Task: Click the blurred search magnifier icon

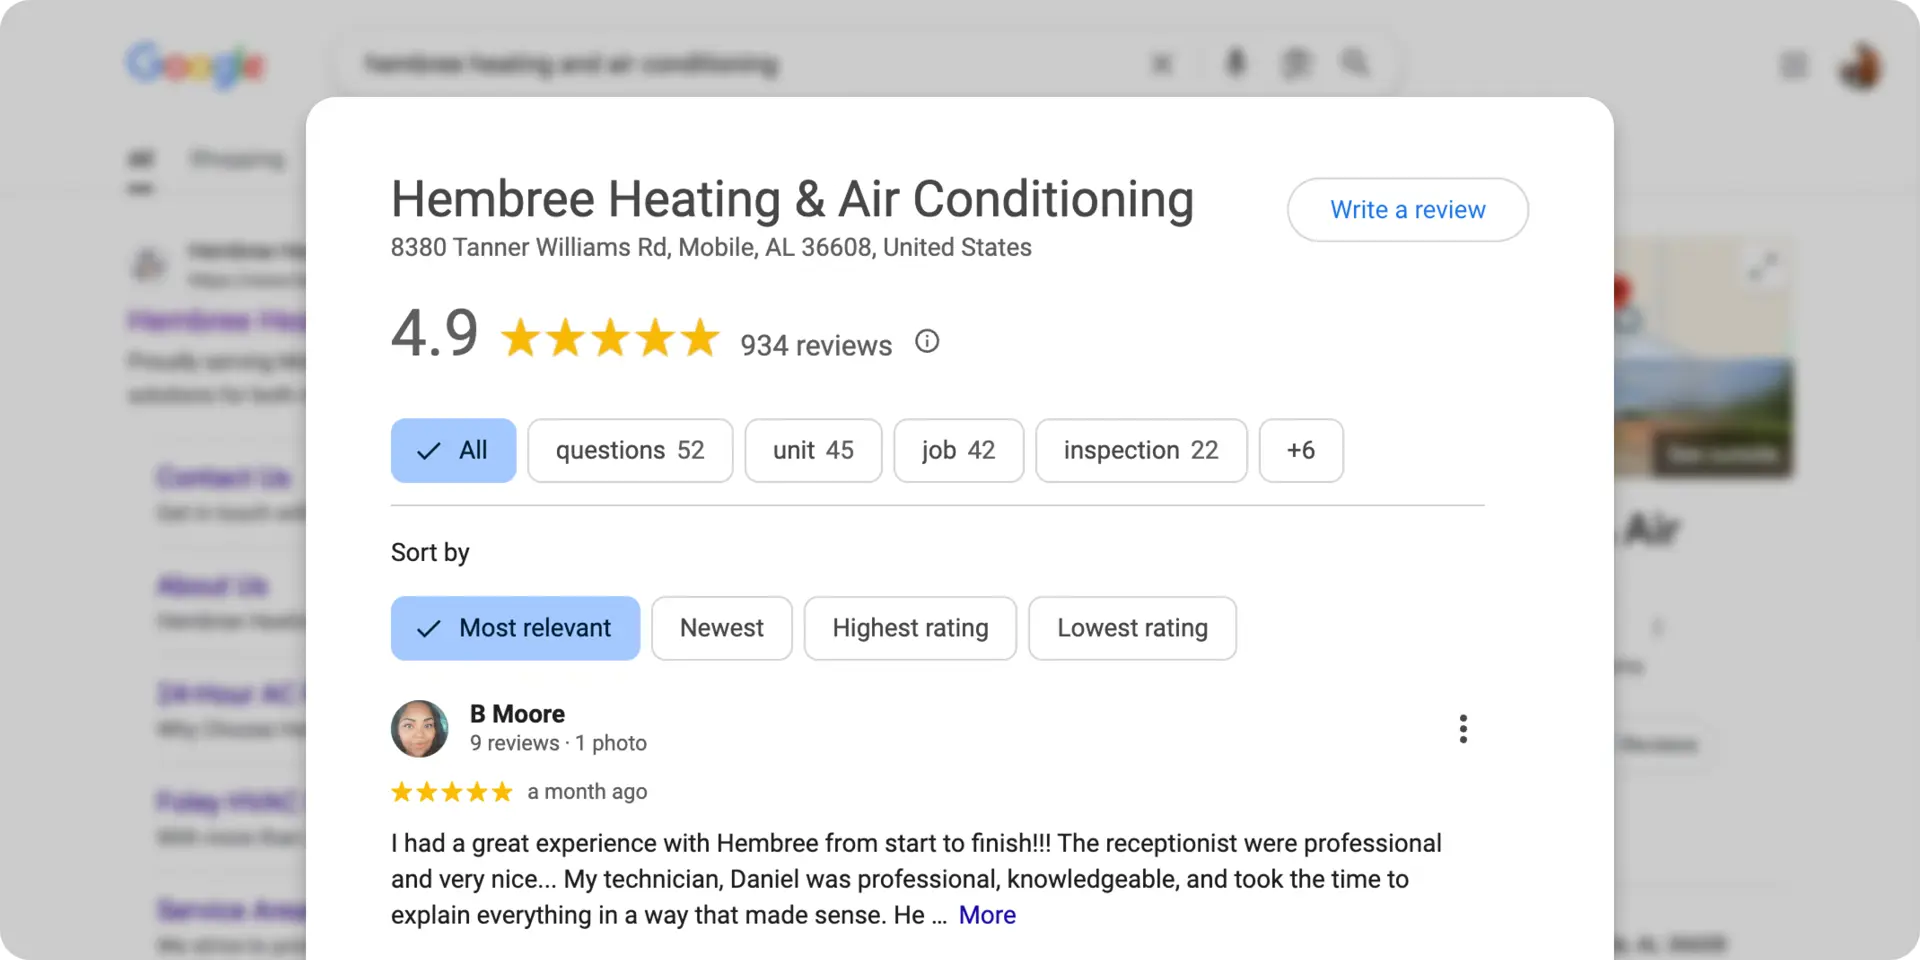Action: (x=1355, y=64)
